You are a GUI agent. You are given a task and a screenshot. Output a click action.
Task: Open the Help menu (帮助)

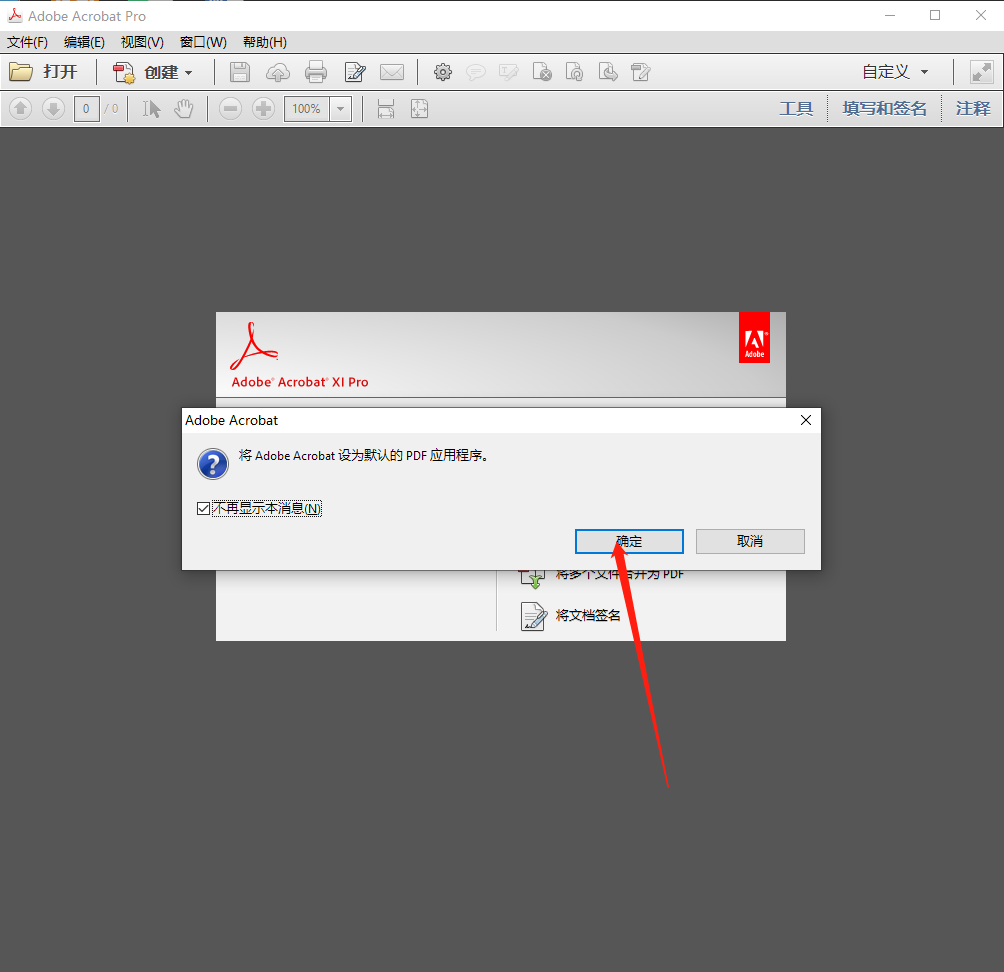[x=265, y=42]
